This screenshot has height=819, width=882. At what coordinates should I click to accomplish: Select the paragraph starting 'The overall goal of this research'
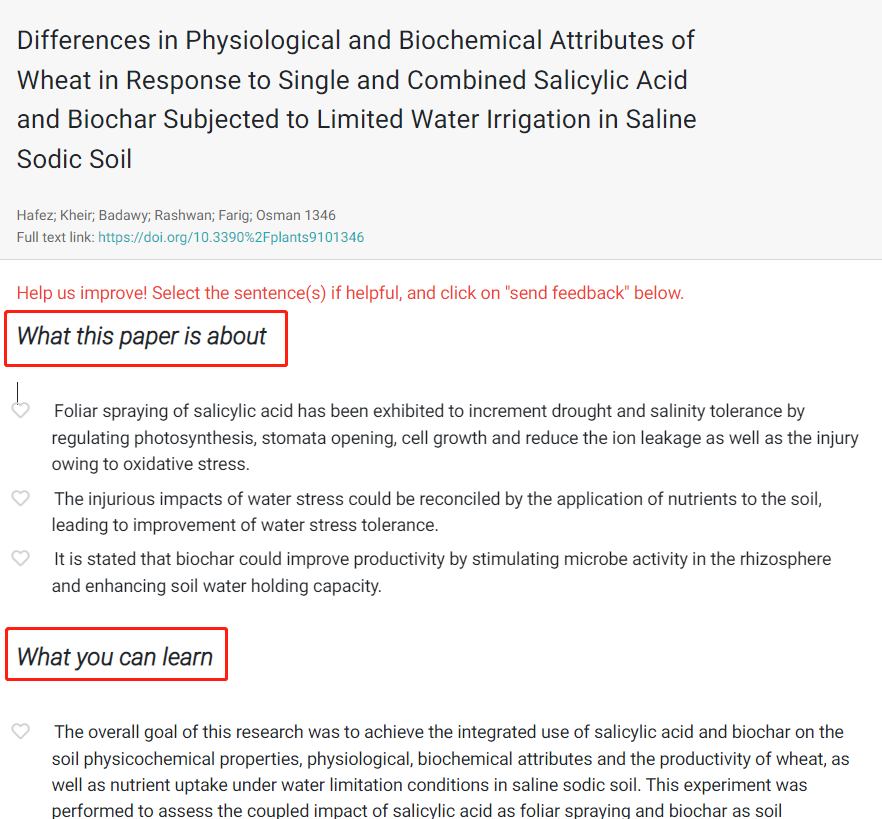(450, 771)
